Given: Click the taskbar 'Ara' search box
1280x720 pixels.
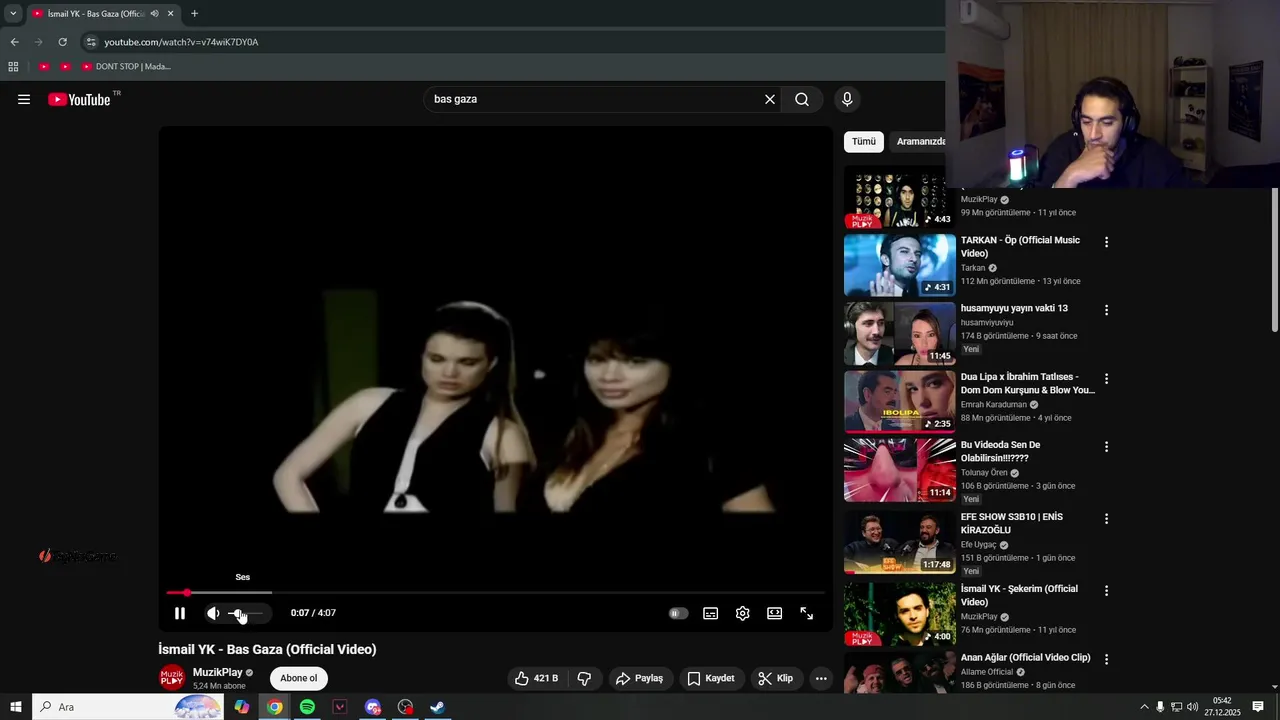Looking at the screenshot, I should [x=130, y=707].
